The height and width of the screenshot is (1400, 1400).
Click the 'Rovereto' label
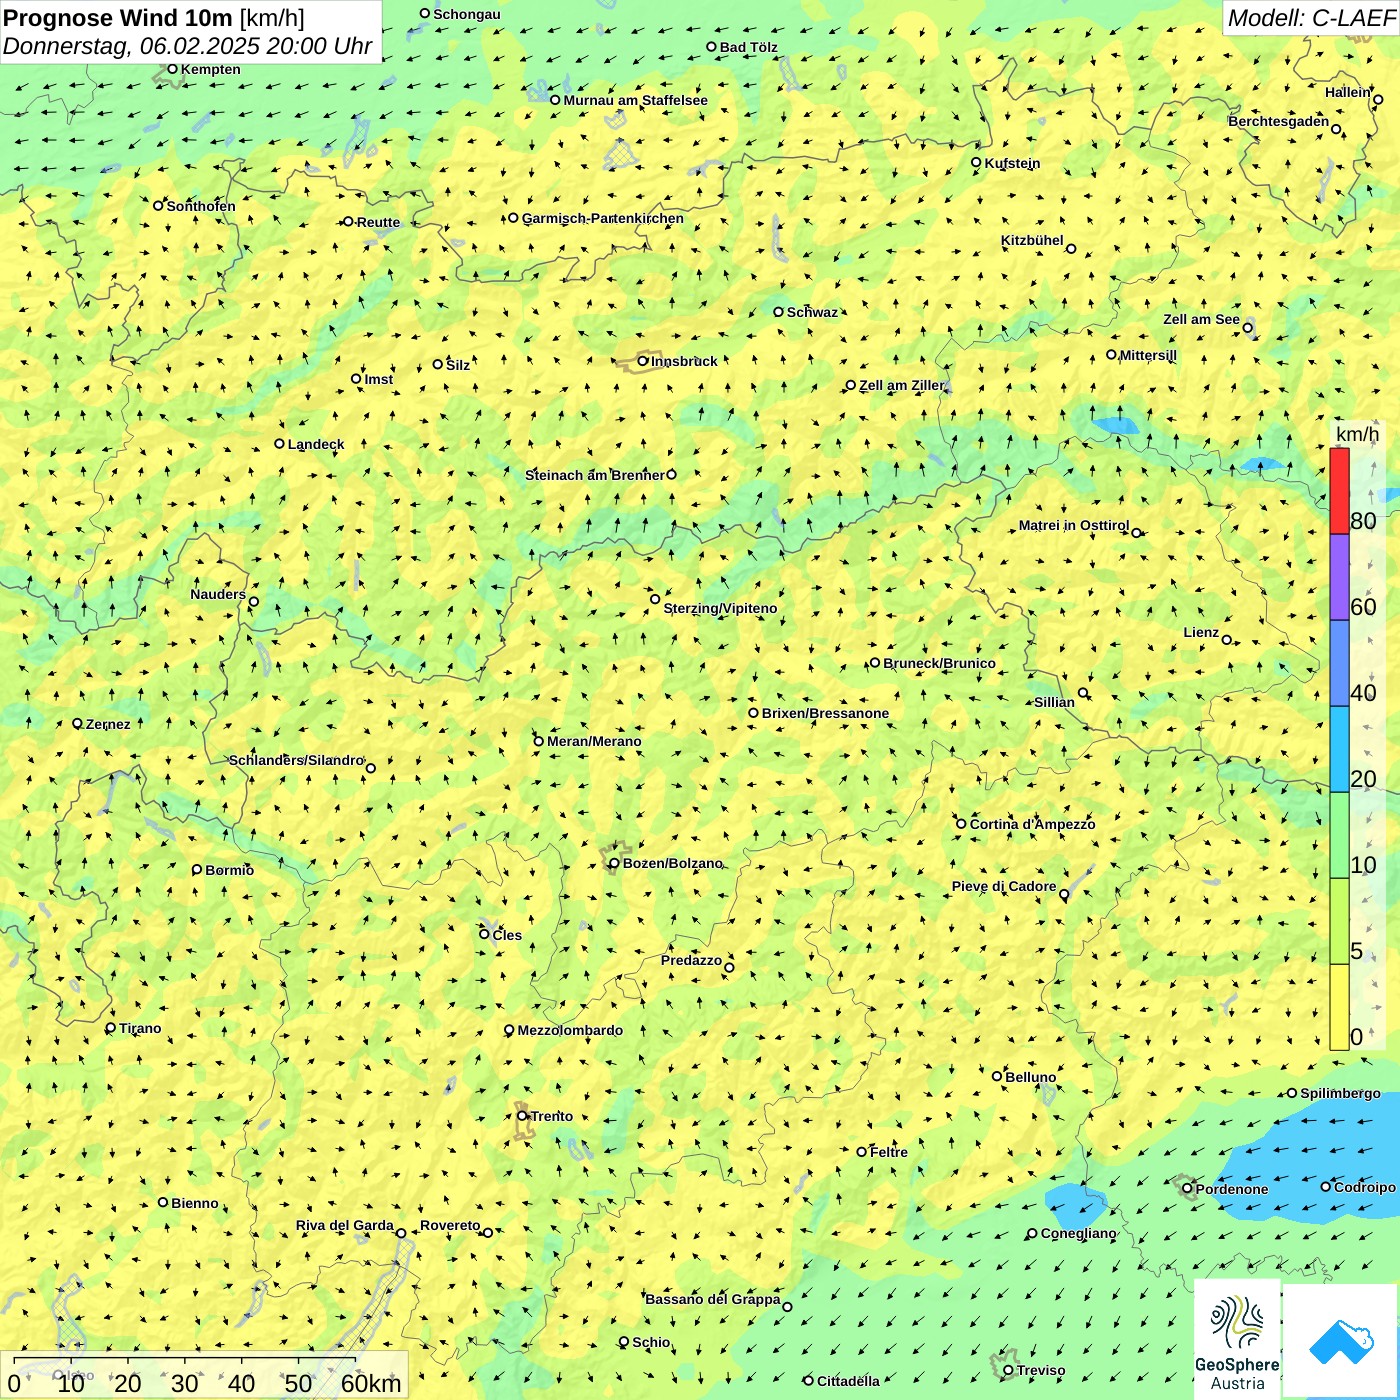click(450, 1225)
